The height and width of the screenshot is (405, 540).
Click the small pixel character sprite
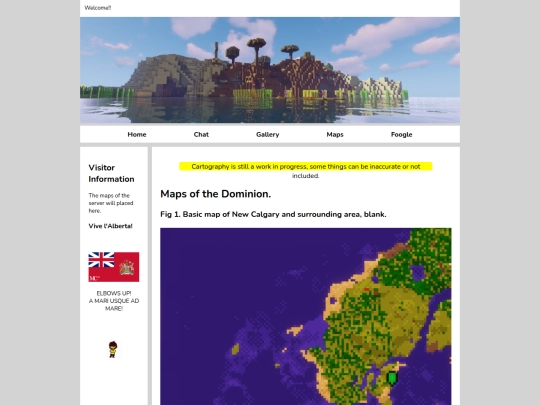click(x=113, y=349)
